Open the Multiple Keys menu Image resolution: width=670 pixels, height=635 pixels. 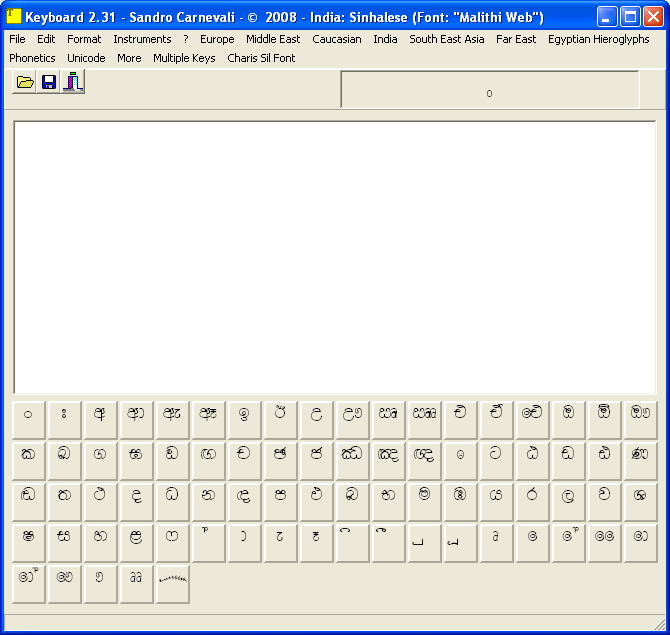(x=184, y=58)
